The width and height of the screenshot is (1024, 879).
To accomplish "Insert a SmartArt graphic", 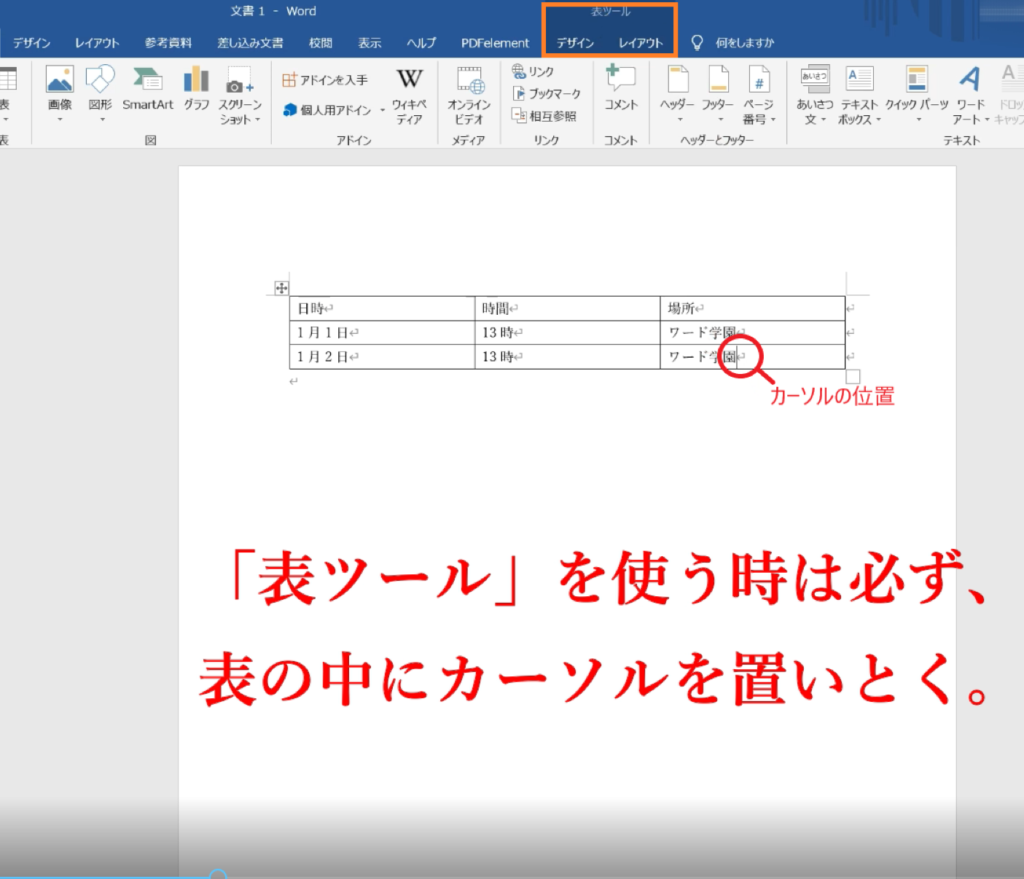I will (147, 88).
